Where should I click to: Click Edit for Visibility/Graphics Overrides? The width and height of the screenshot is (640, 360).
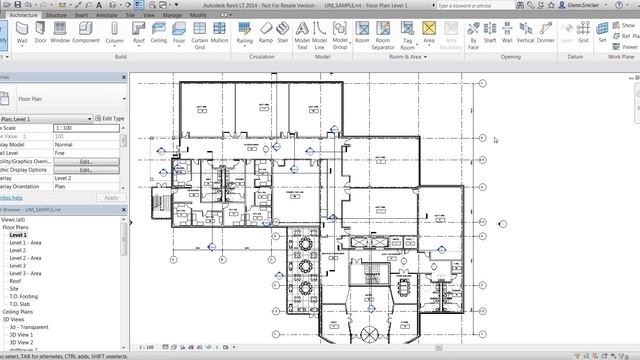point(86,162)
